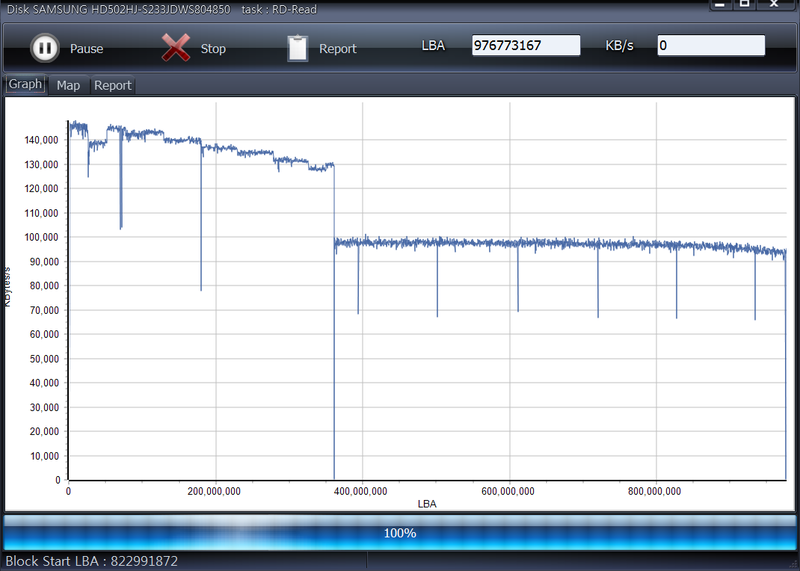Minimize the disk test window

tap(719, 4)
